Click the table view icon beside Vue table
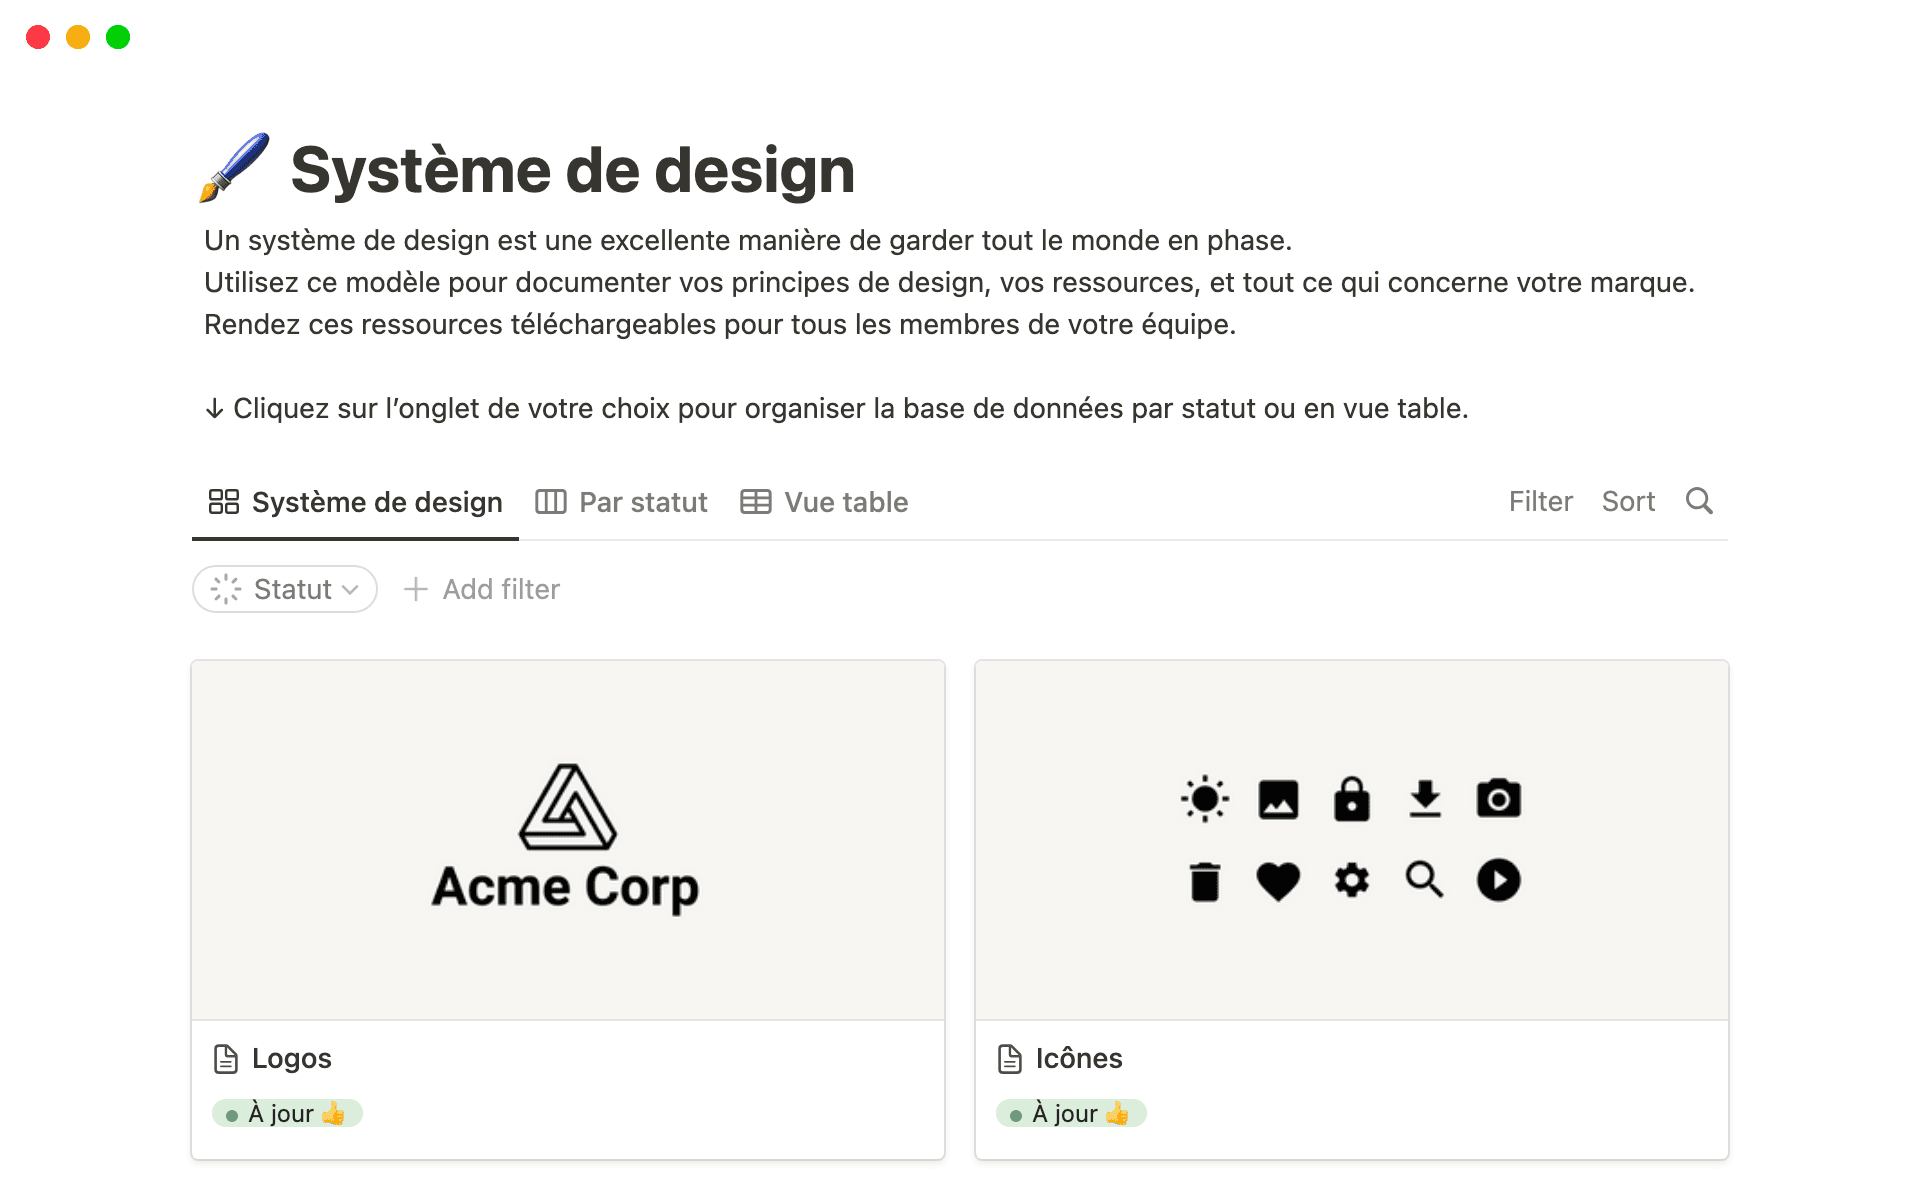This screenshot has height=1200, width=1920. click(x=756, y=501)
